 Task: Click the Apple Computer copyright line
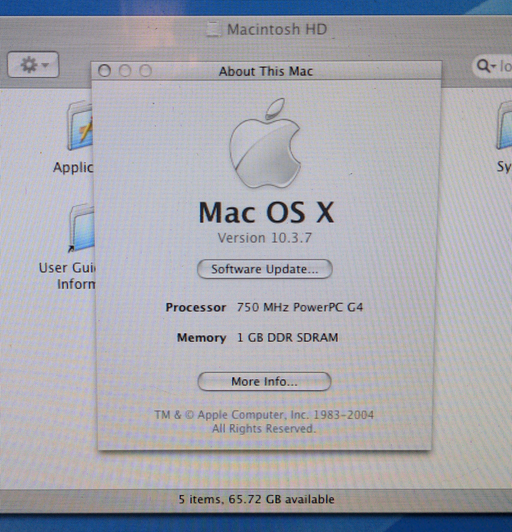tap(264, 415)
